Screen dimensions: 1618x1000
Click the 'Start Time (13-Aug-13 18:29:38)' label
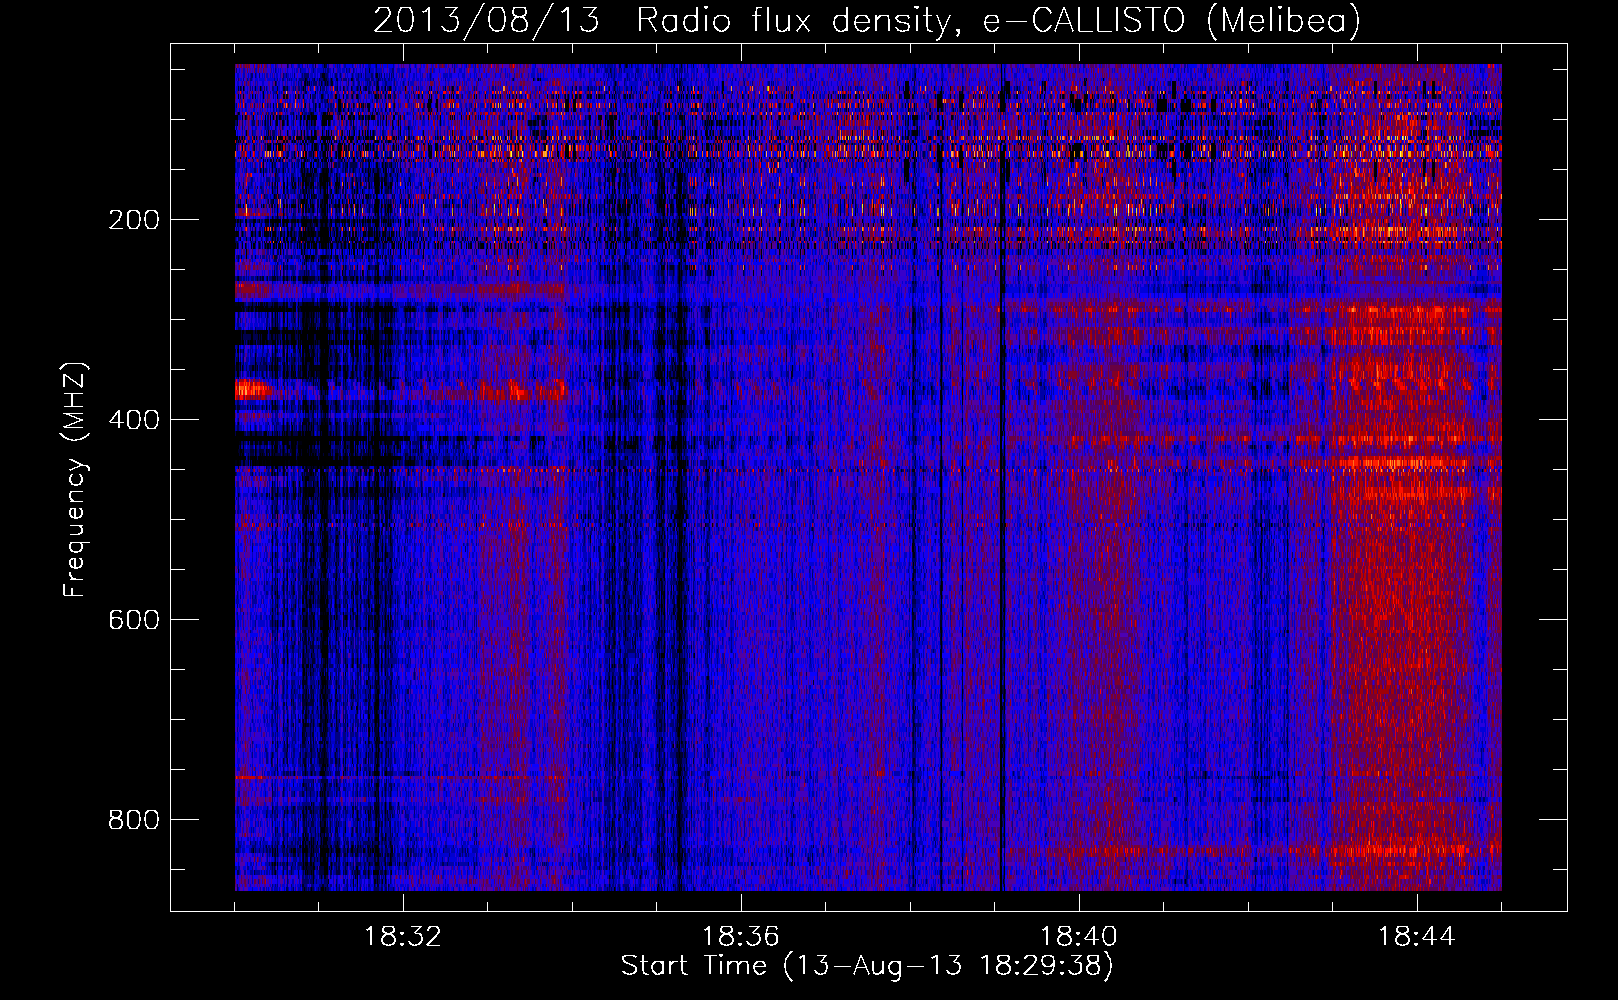coord(867,966)
